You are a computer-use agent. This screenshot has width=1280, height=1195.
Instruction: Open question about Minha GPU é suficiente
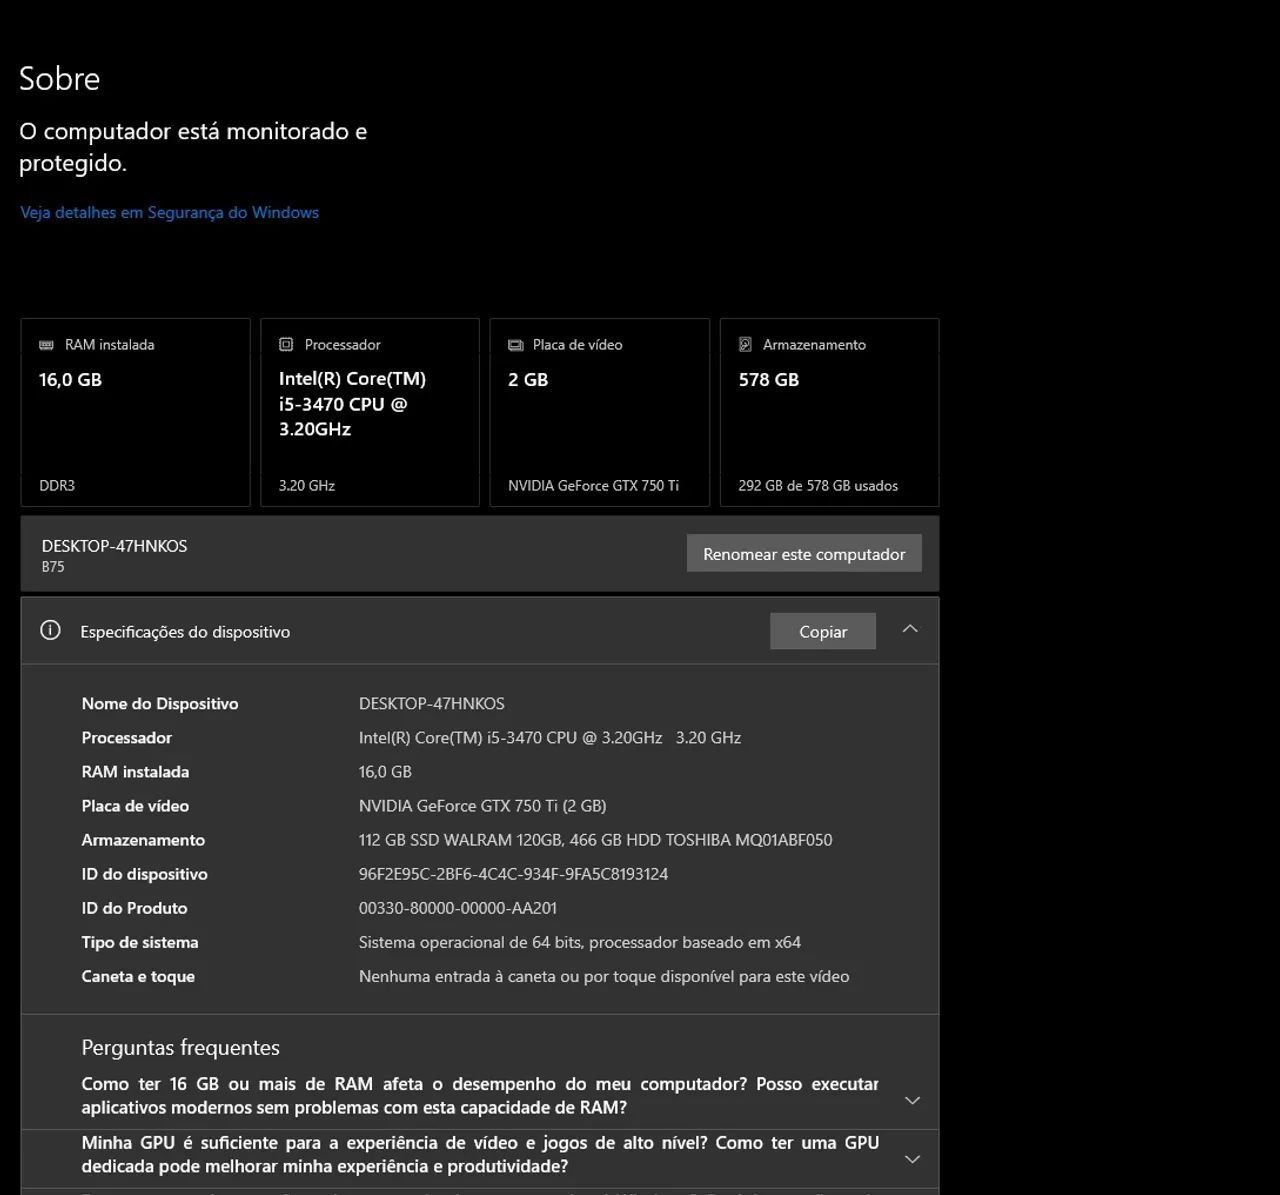click(x=480, y=1155)
